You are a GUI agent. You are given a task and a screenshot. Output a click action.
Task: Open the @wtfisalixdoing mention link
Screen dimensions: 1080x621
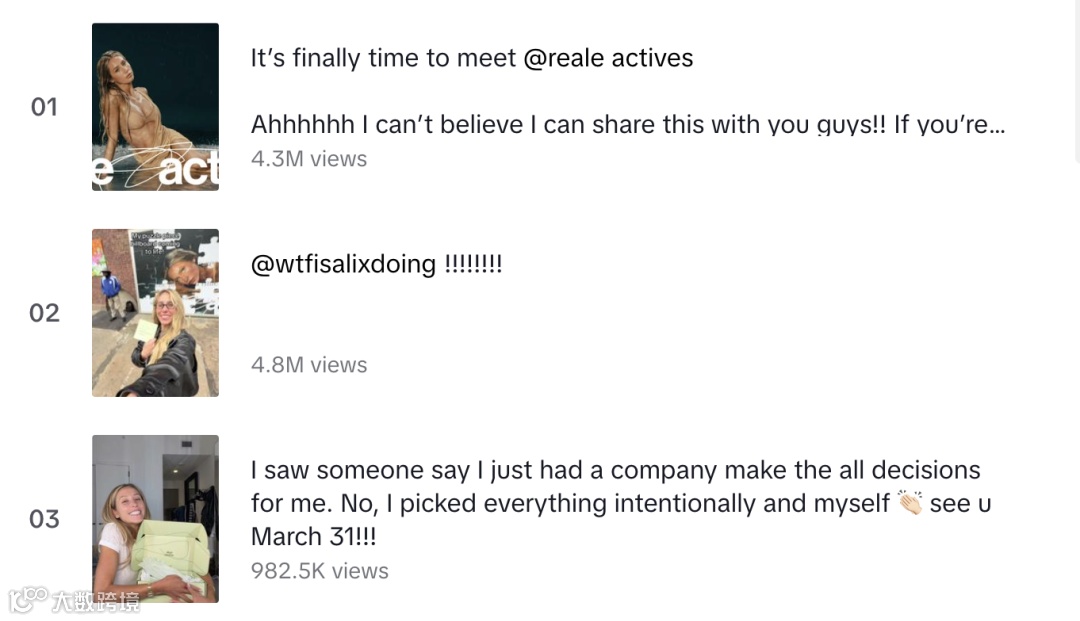pyautogui.click(x=343, y=264)
